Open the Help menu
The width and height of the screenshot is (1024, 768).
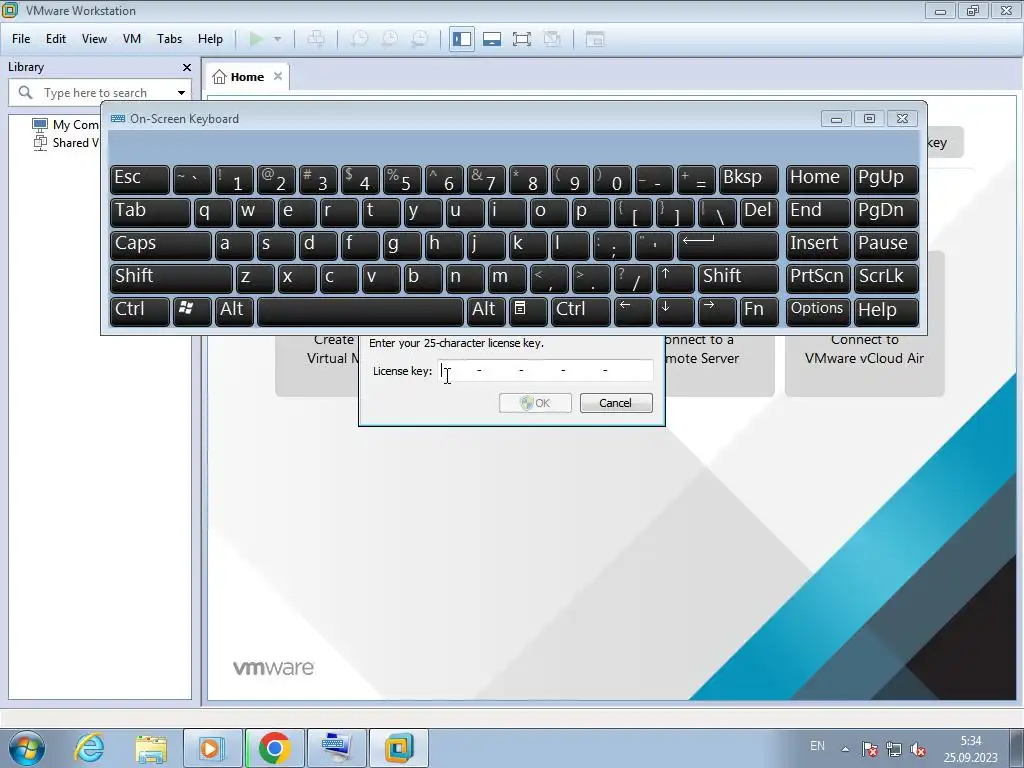[x=210, y=39]
